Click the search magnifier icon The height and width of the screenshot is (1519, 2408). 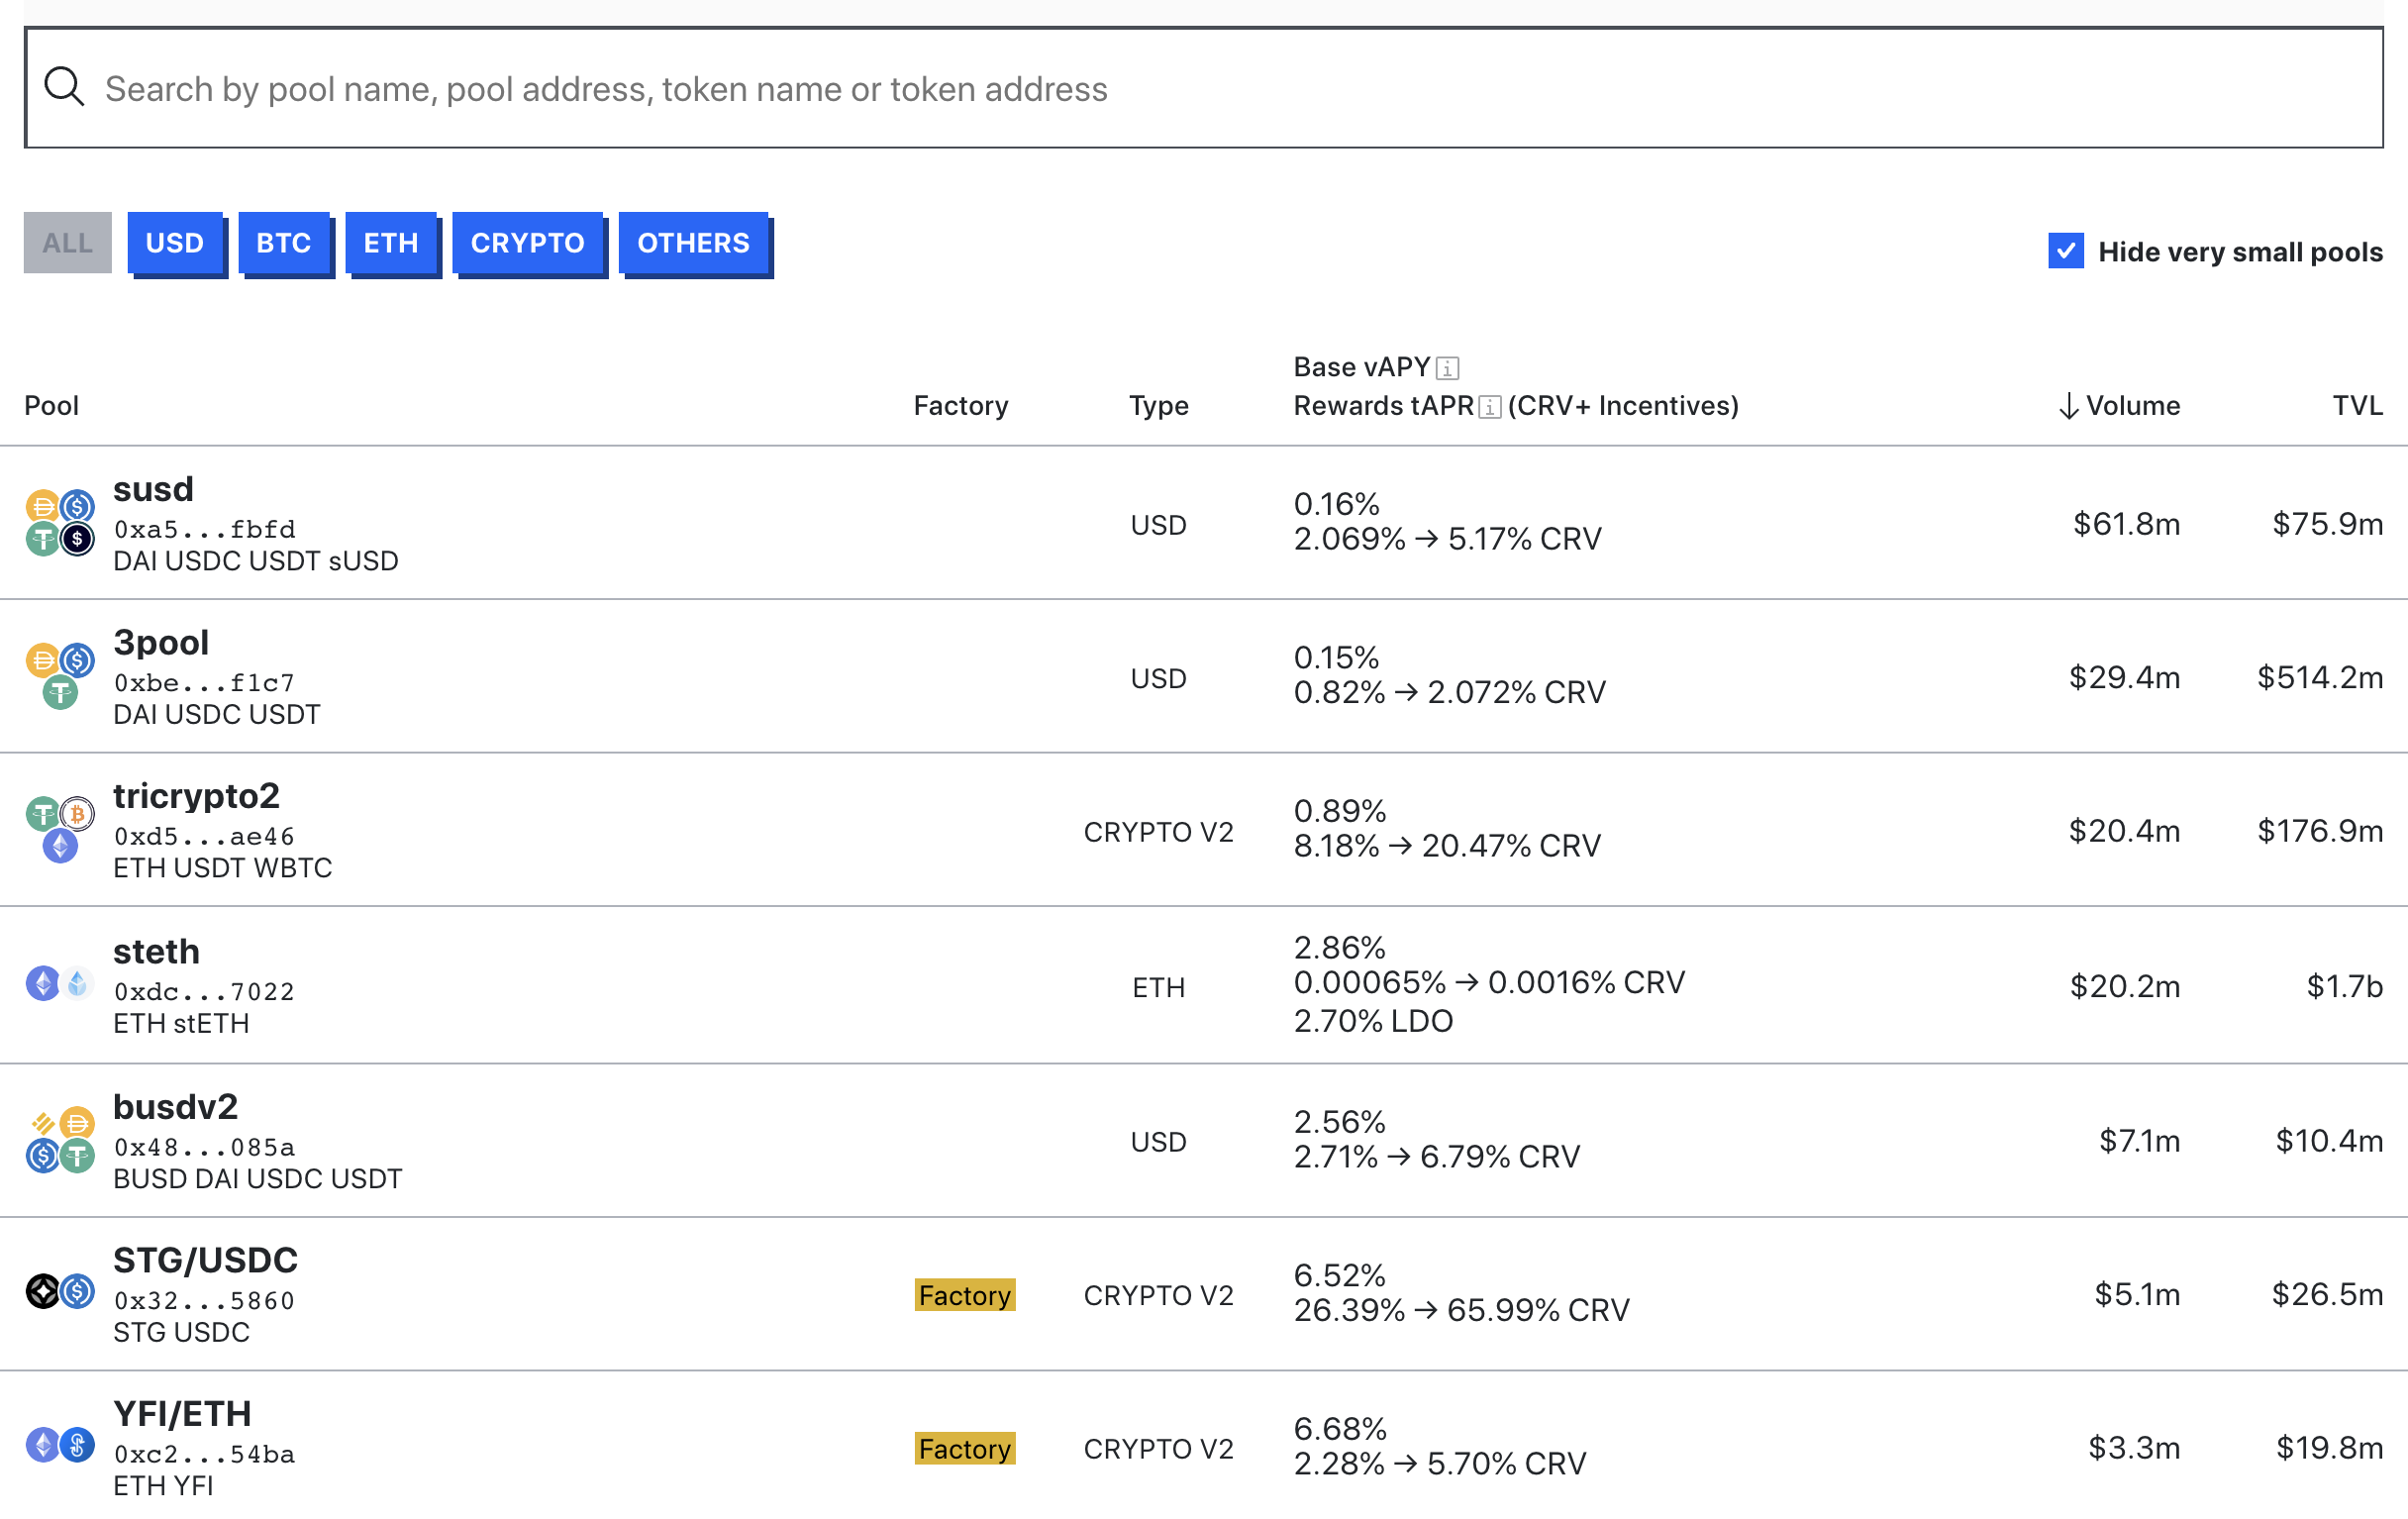pos(64,87)
